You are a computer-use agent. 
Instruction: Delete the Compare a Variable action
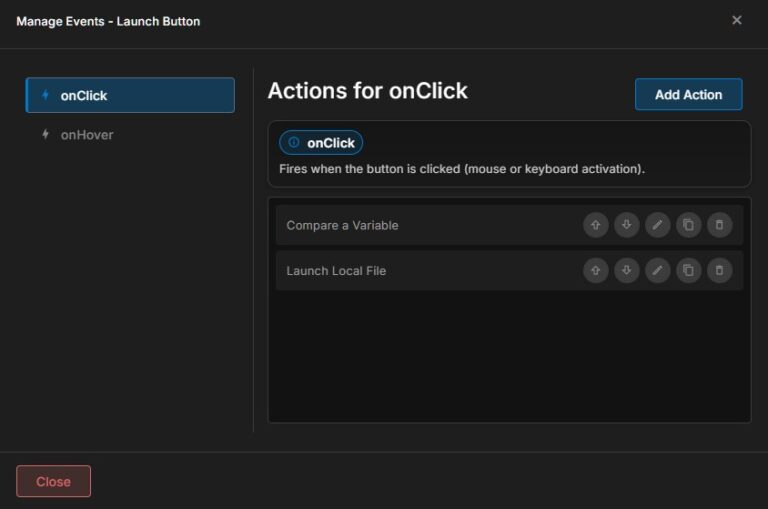click(x=719, y=225)
